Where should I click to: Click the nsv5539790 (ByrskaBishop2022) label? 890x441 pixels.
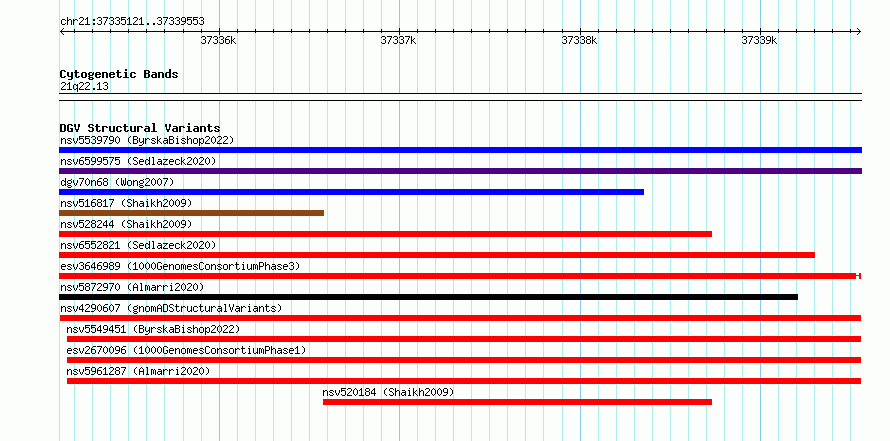click(x=147, y=140)
